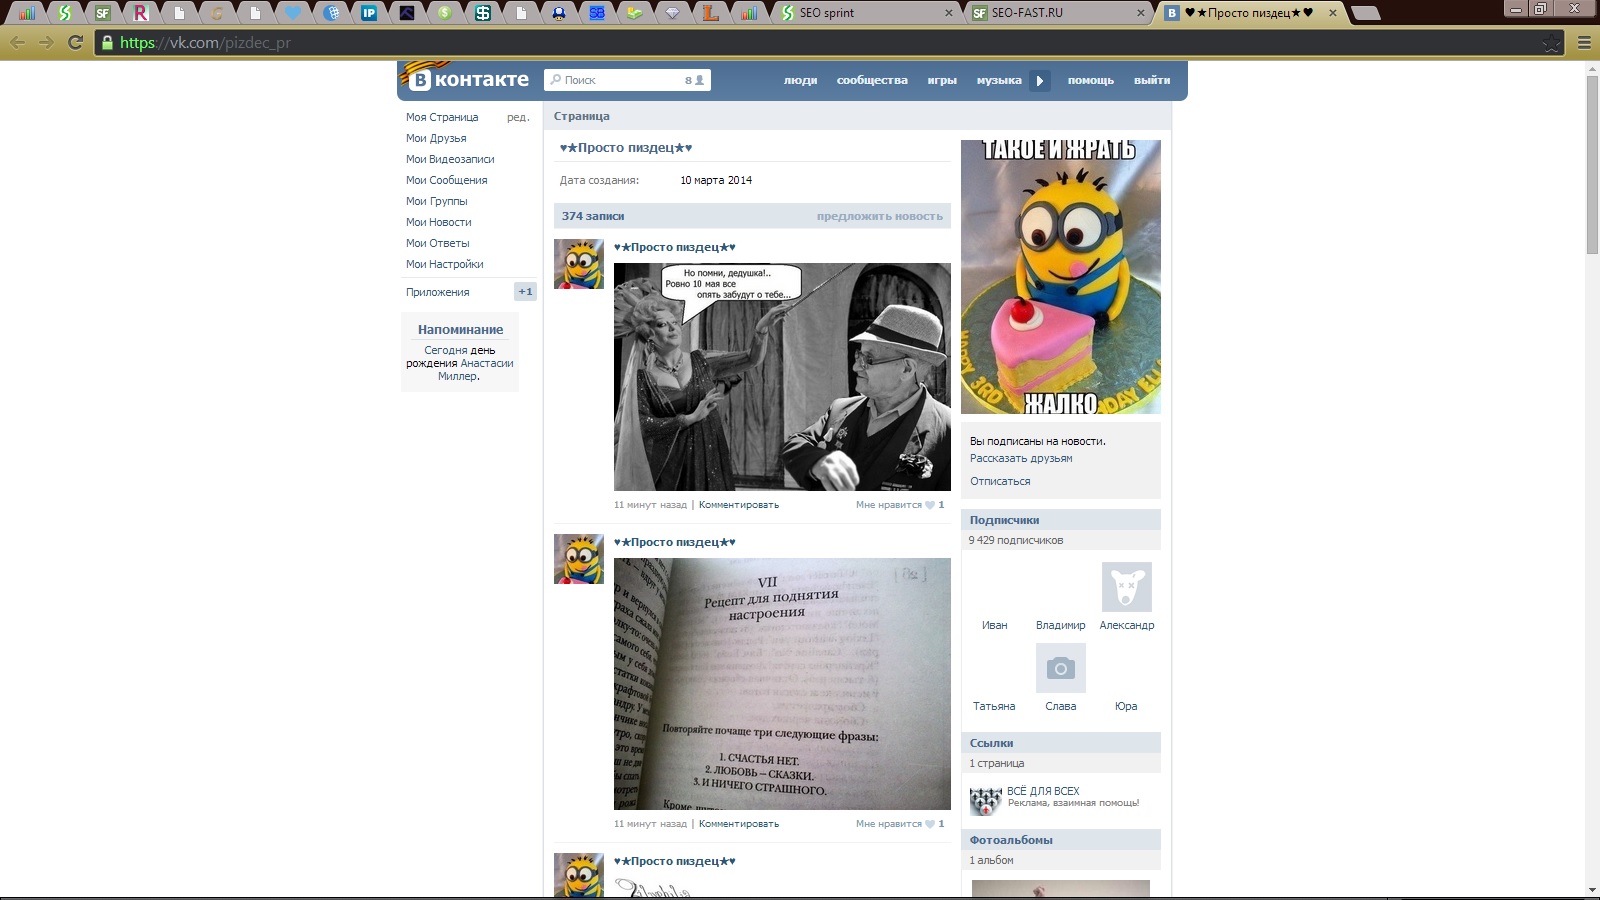
Task: Open the pinned green dollar coin tab
Action: 445,13
